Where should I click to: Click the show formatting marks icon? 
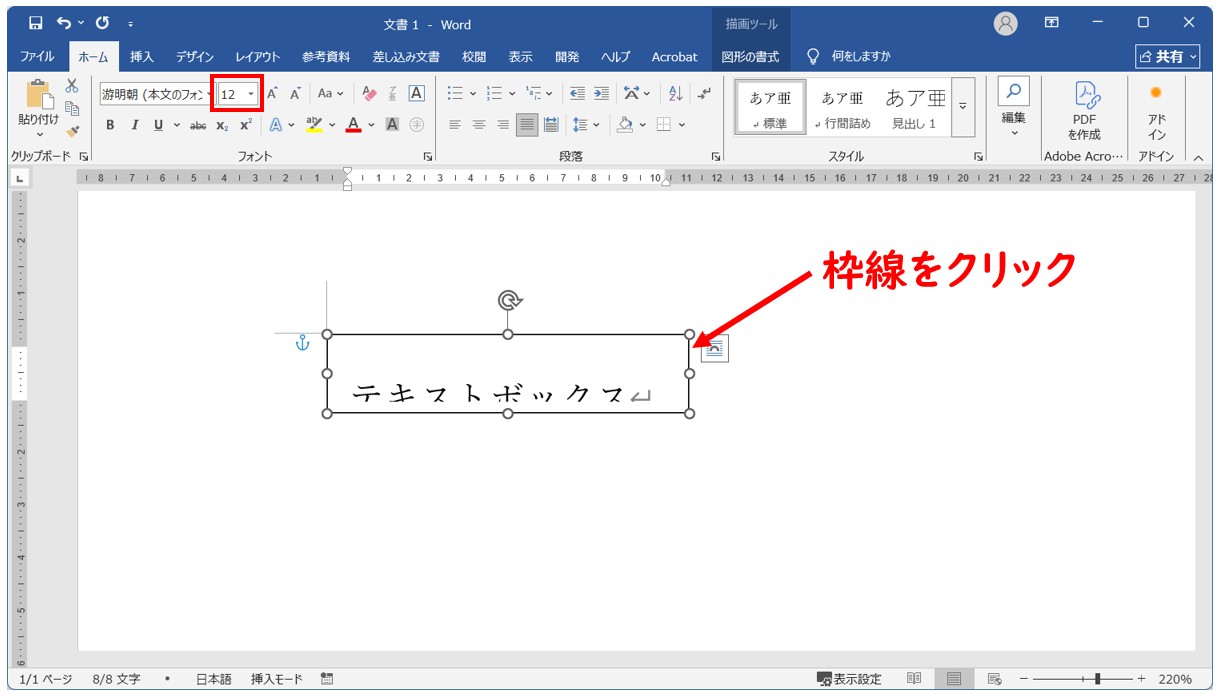click(704, 94)
